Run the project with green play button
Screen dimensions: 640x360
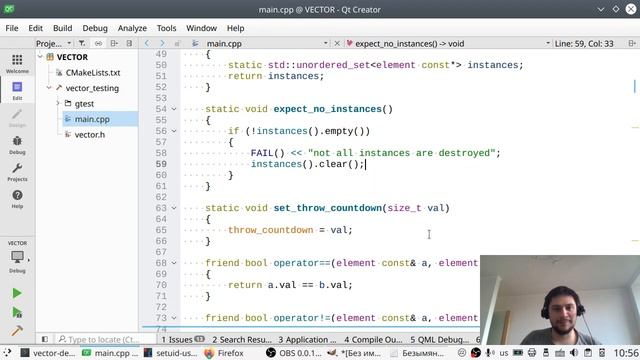tap(17, 293)
